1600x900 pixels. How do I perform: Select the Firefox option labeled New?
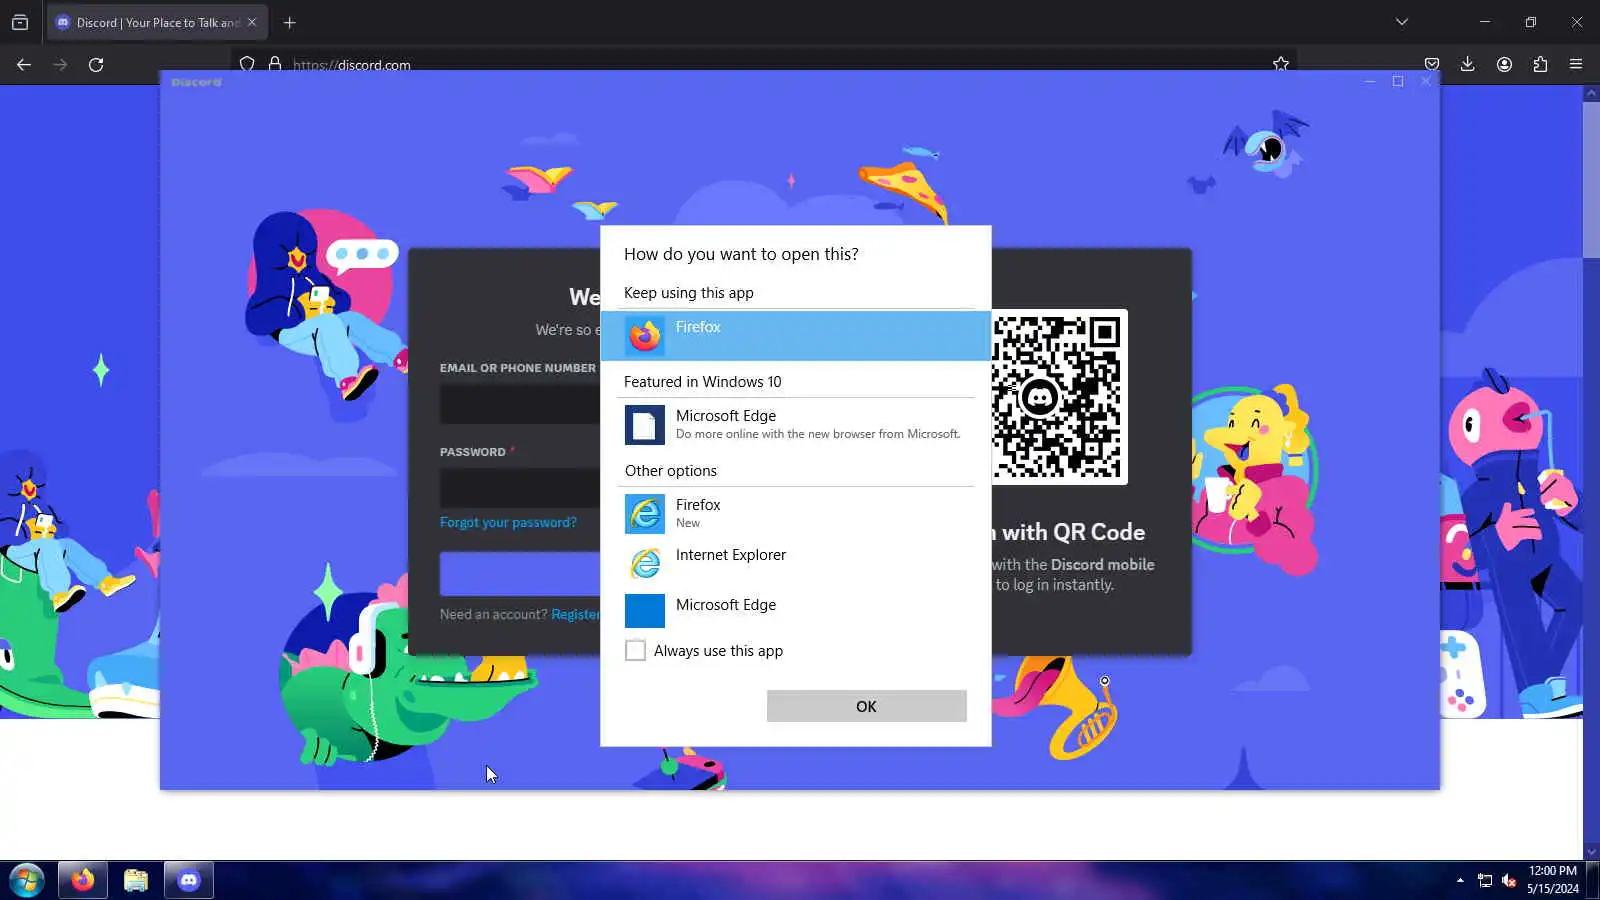coord(796,513)
